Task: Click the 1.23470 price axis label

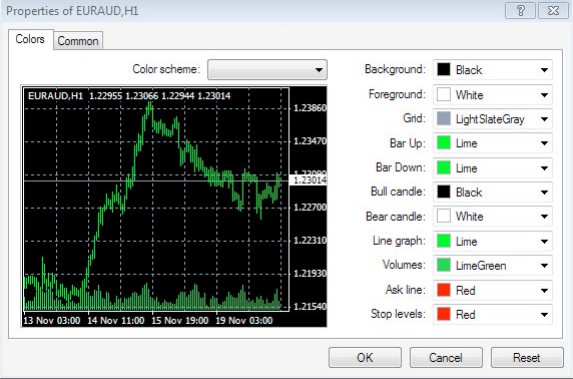Action: coord(310,141)
